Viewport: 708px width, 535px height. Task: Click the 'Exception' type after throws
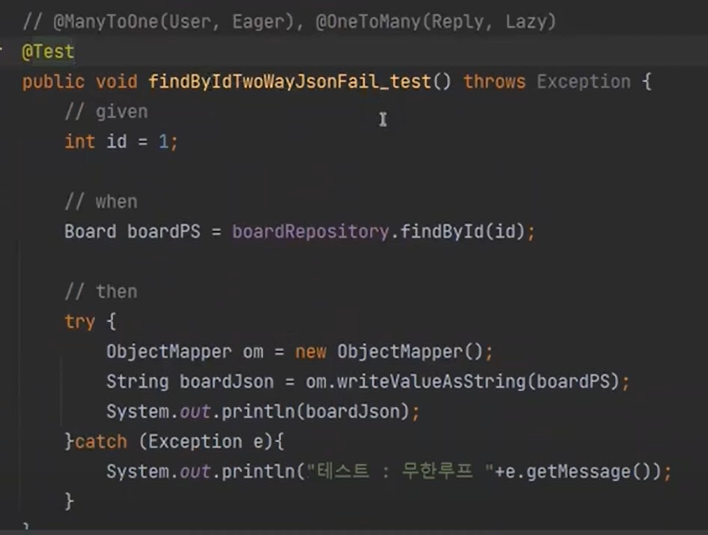click(x=583, y=82)
